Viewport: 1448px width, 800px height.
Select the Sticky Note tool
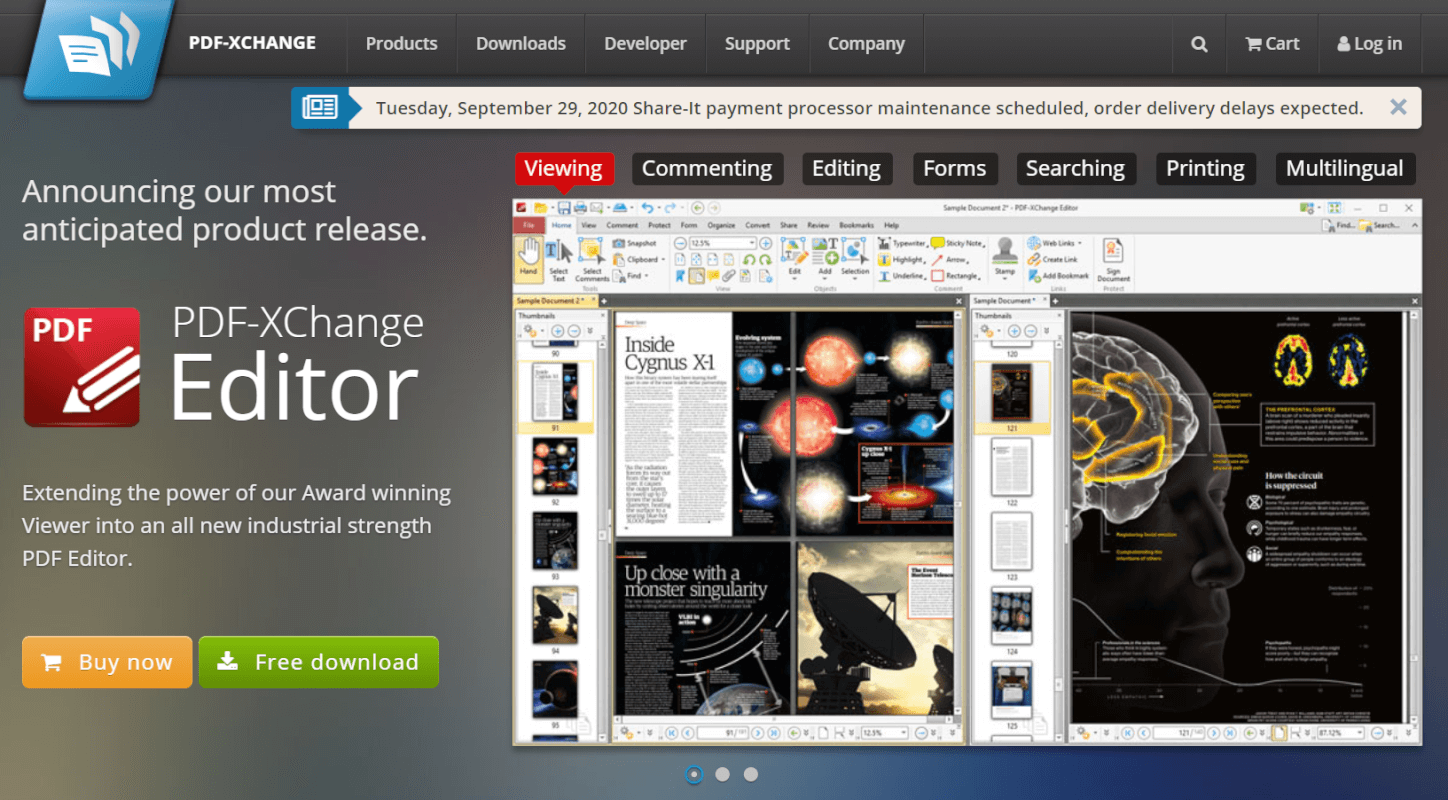957,243
